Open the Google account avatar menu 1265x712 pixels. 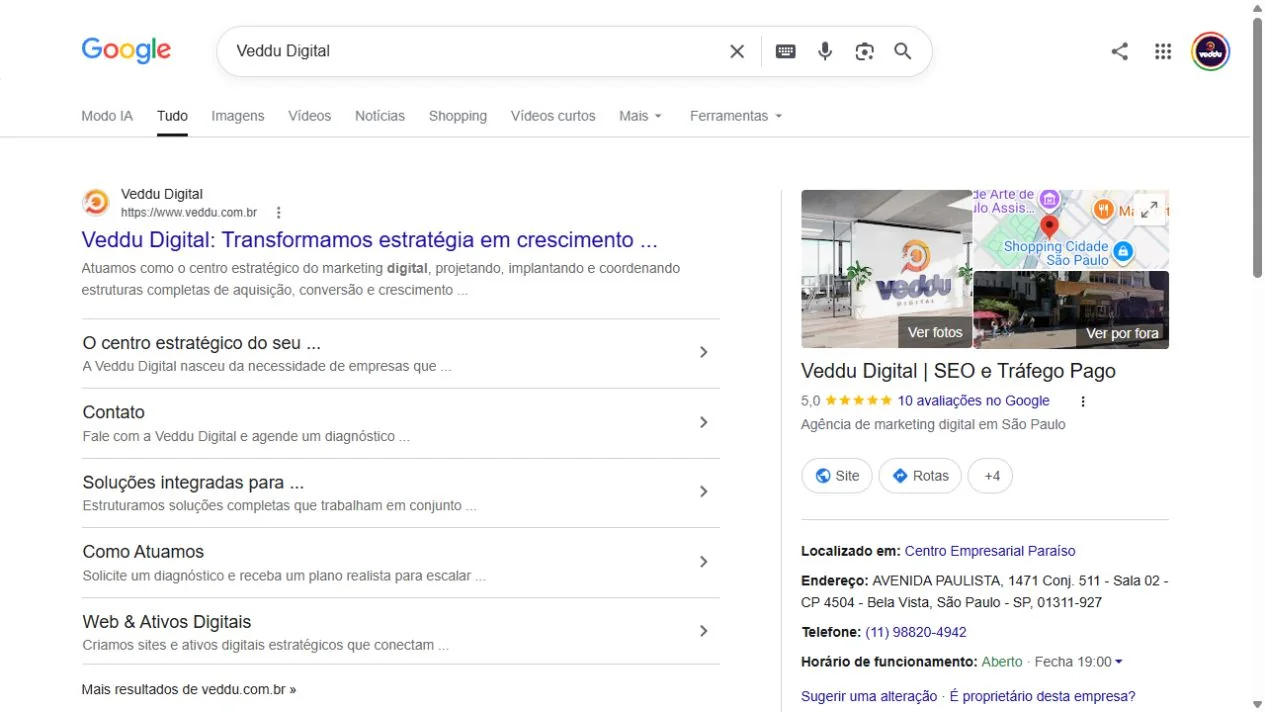[x=1211, y=51]
